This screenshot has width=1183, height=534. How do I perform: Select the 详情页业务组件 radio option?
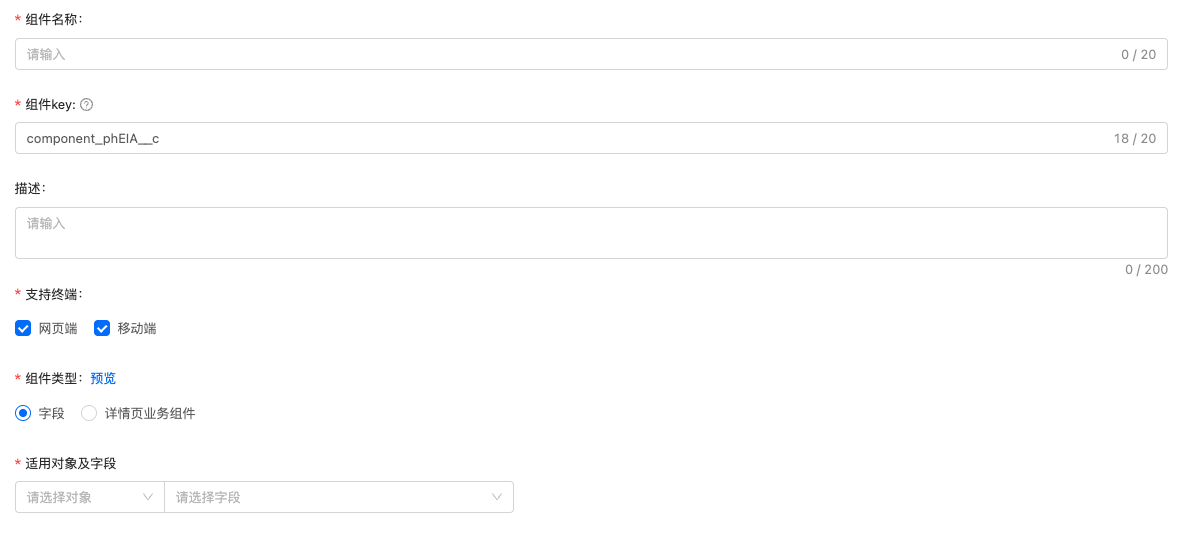tap(89, 413)
